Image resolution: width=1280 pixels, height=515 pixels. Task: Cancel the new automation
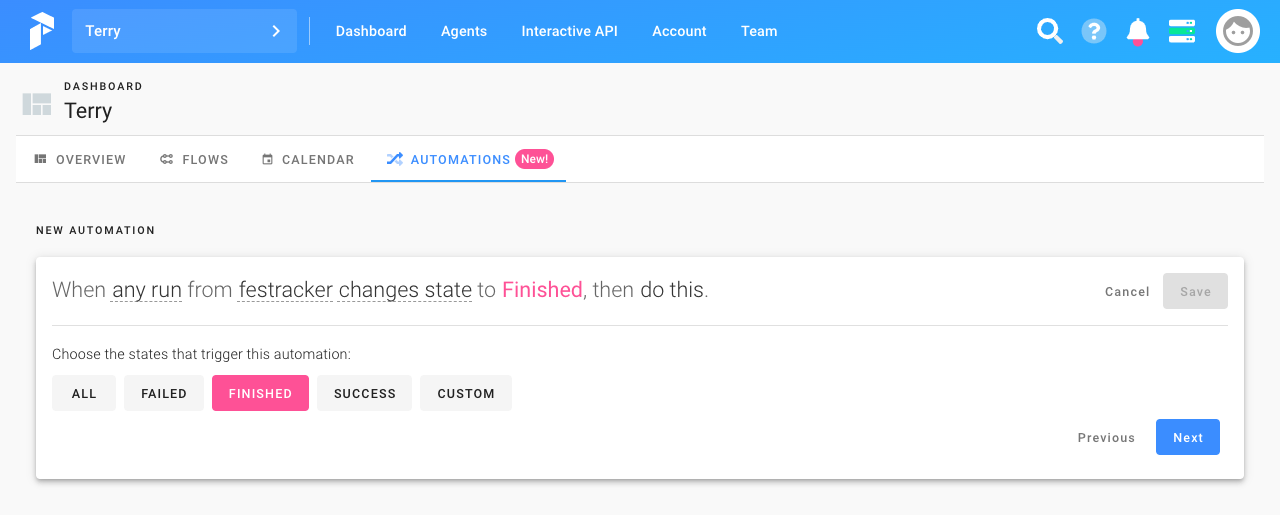[1127, 291]
